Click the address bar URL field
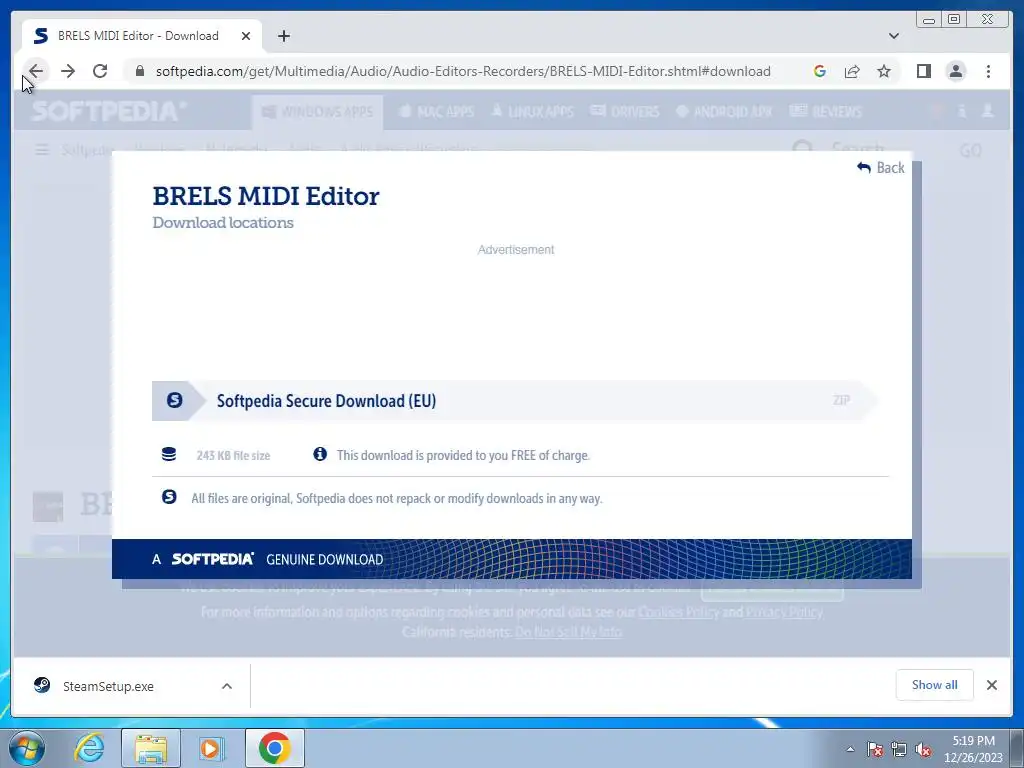Image resolution: width=1024 pixels, height=768 pixels. tap(463, 71)
